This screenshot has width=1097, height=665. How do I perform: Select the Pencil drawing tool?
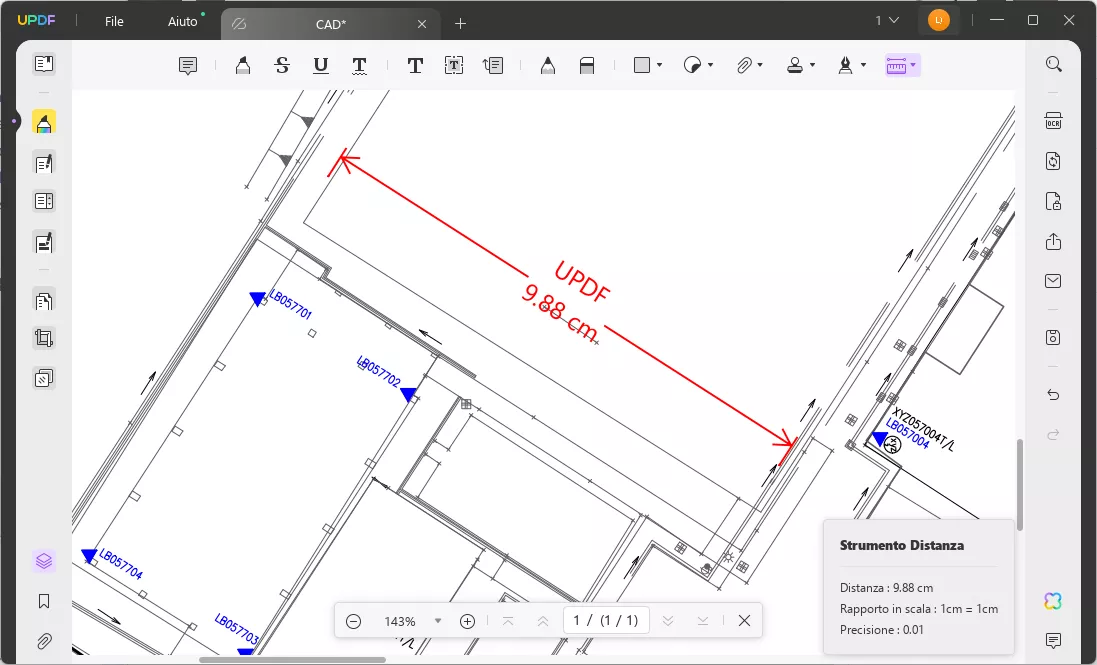548,66
